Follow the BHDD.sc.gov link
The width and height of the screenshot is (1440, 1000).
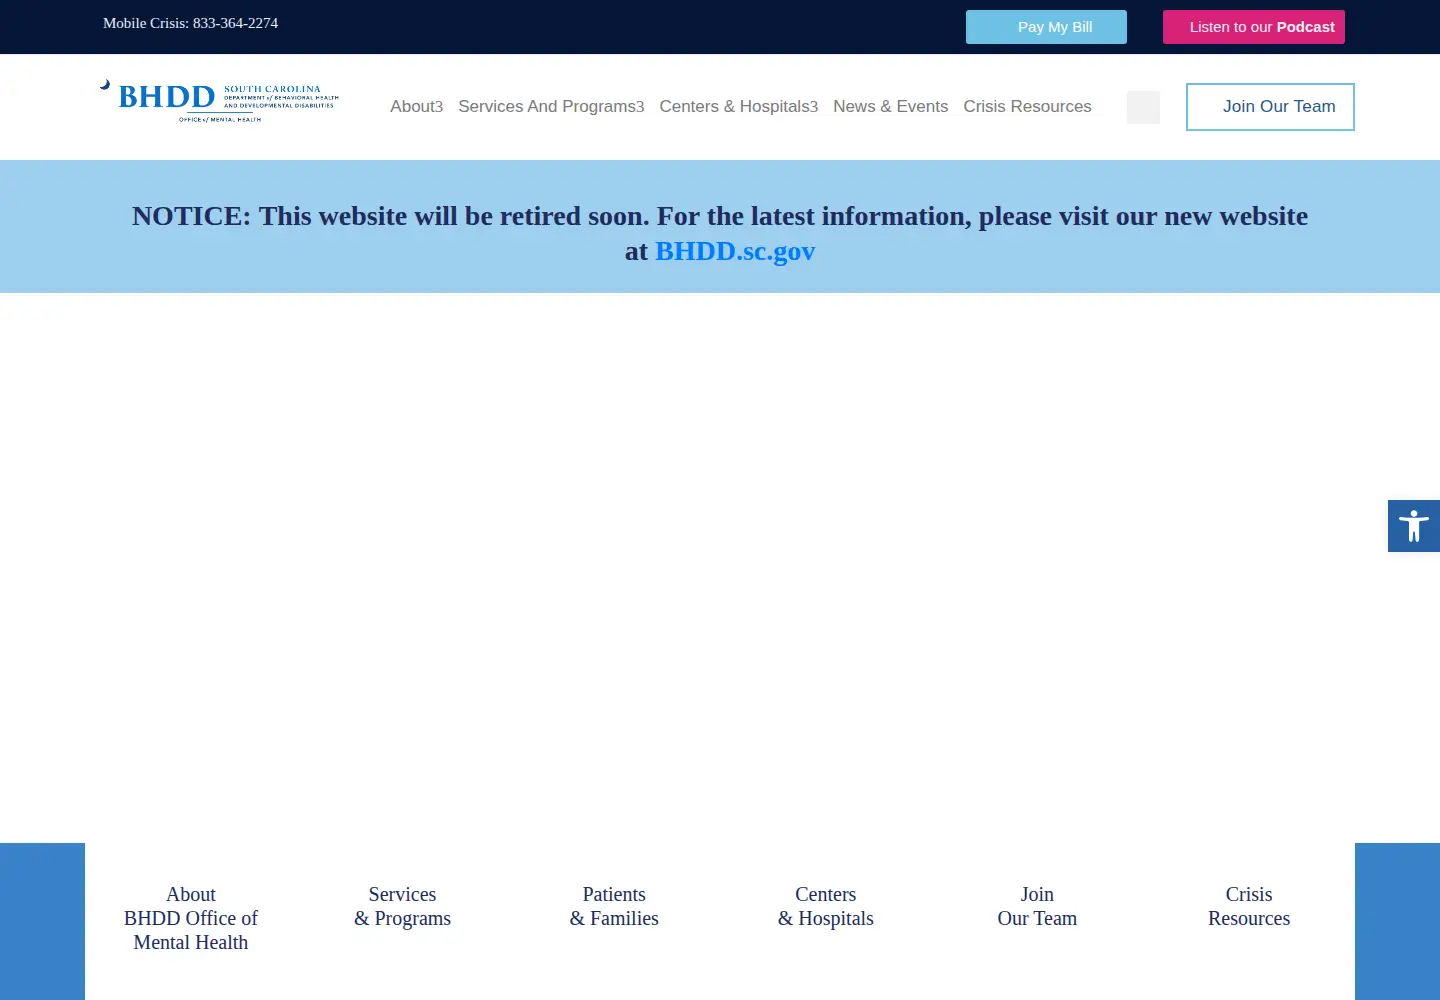(735, 251)
